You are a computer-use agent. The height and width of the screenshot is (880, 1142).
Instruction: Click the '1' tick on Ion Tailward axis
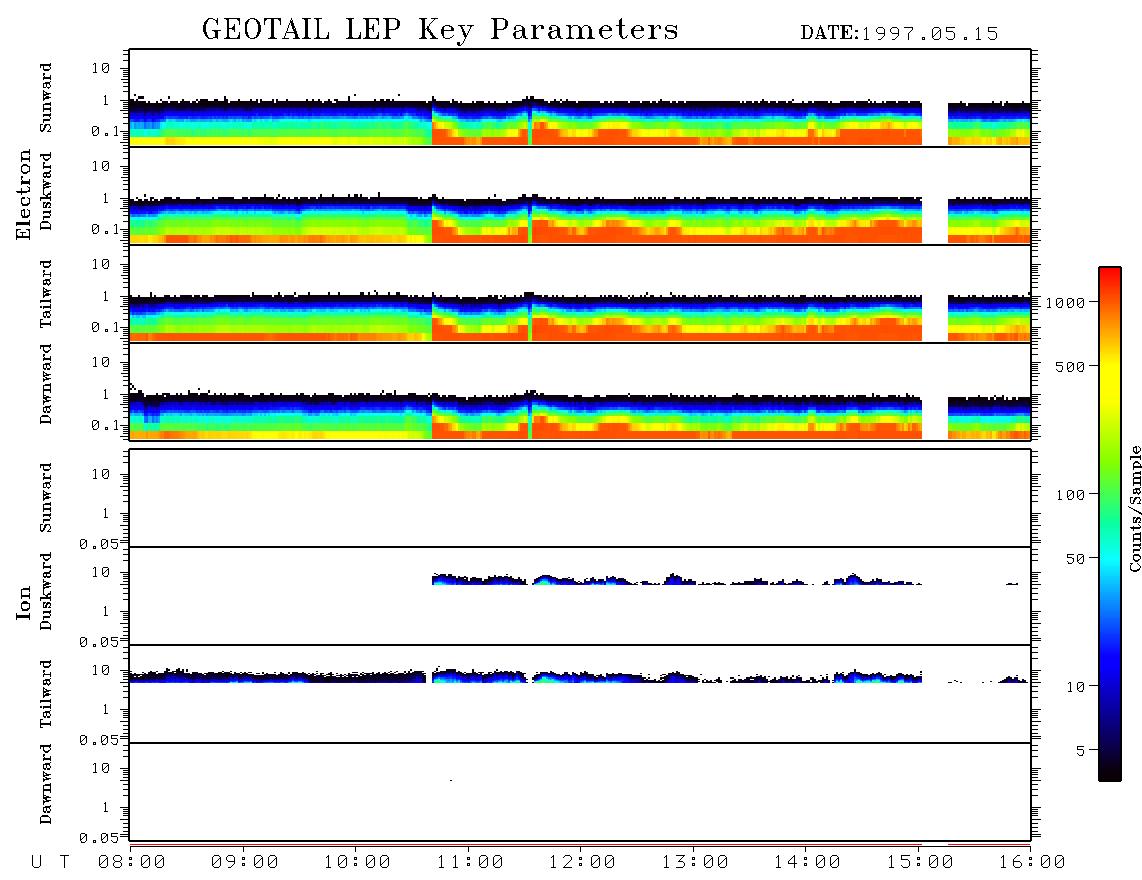pos(106,710)
